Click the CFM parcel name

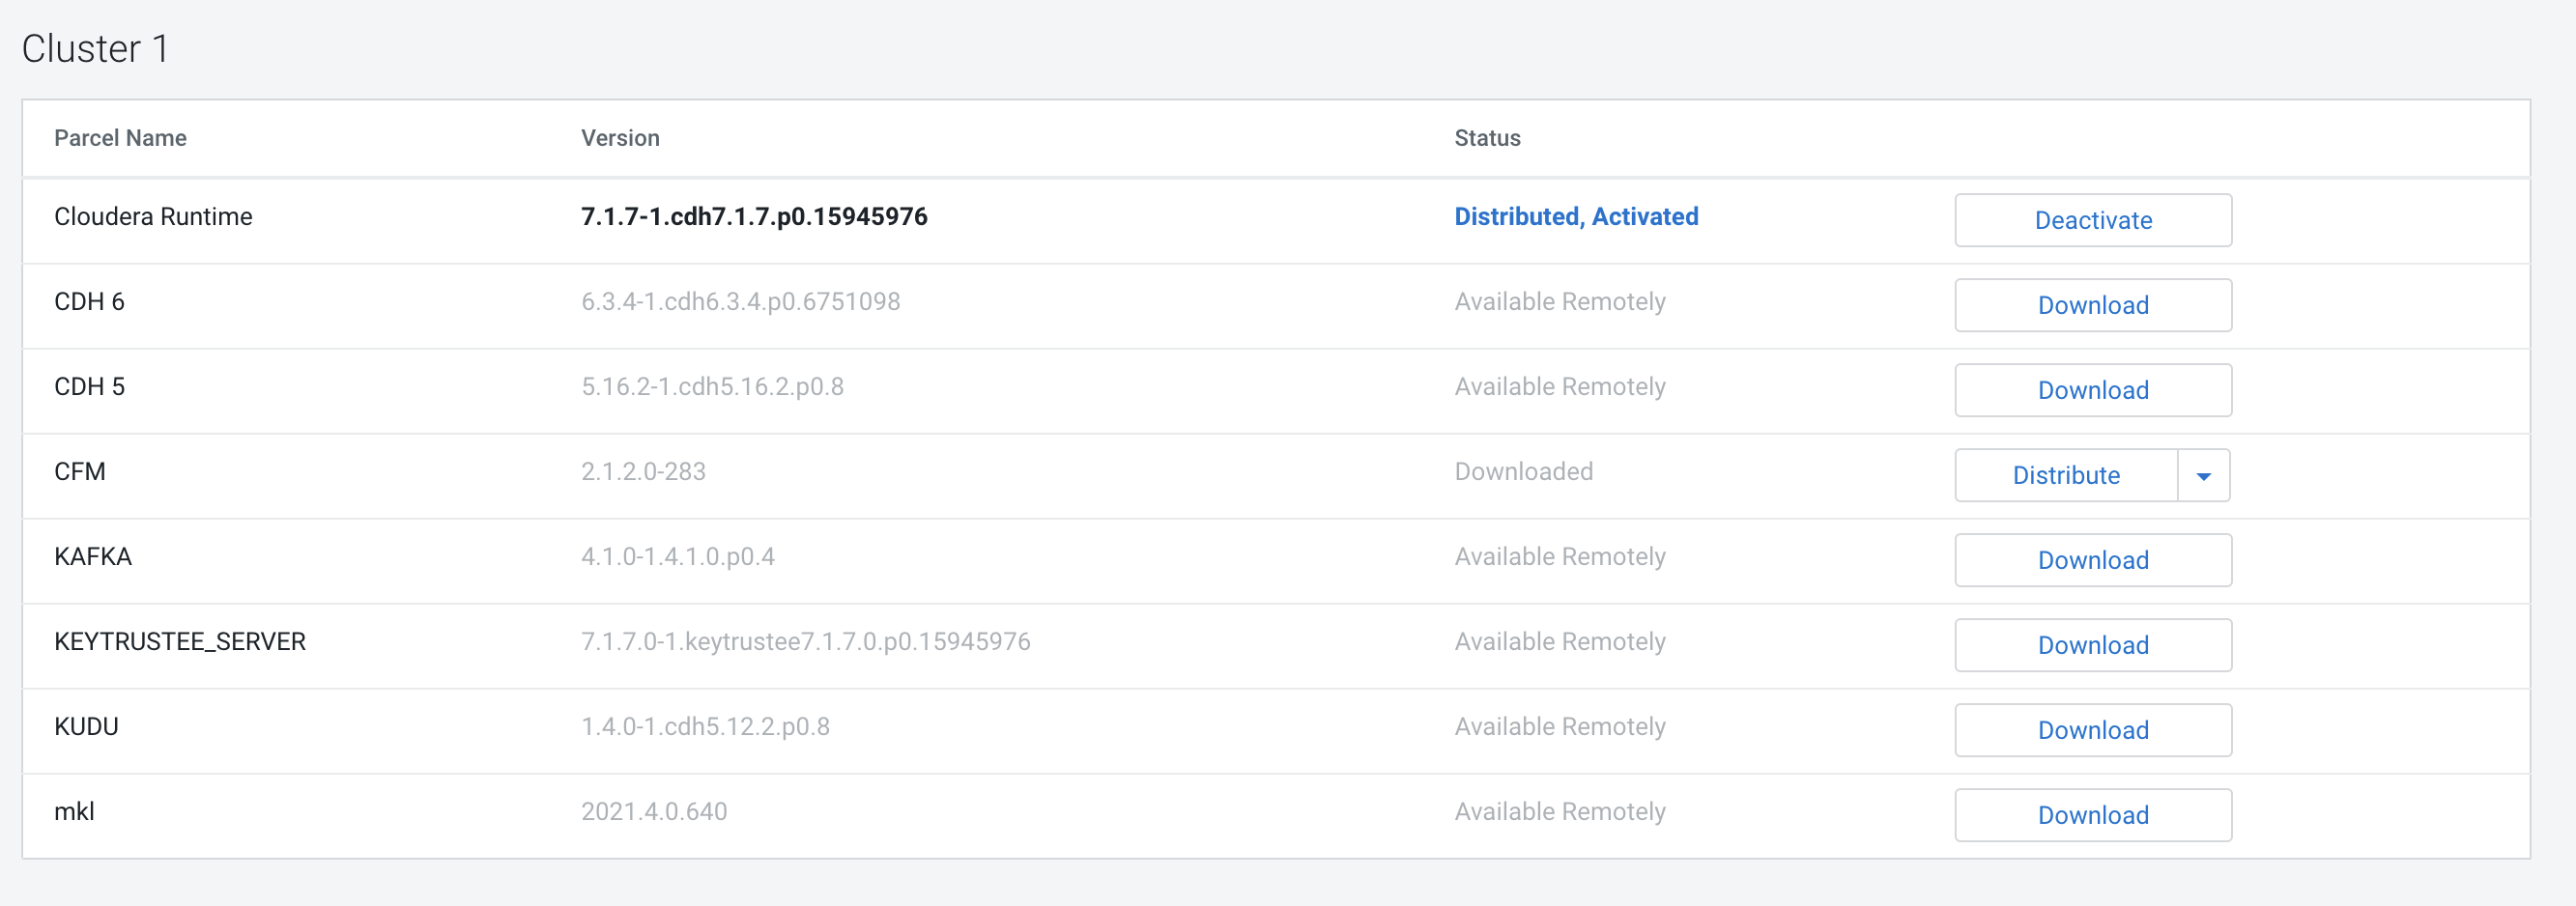tap(80, 471)
